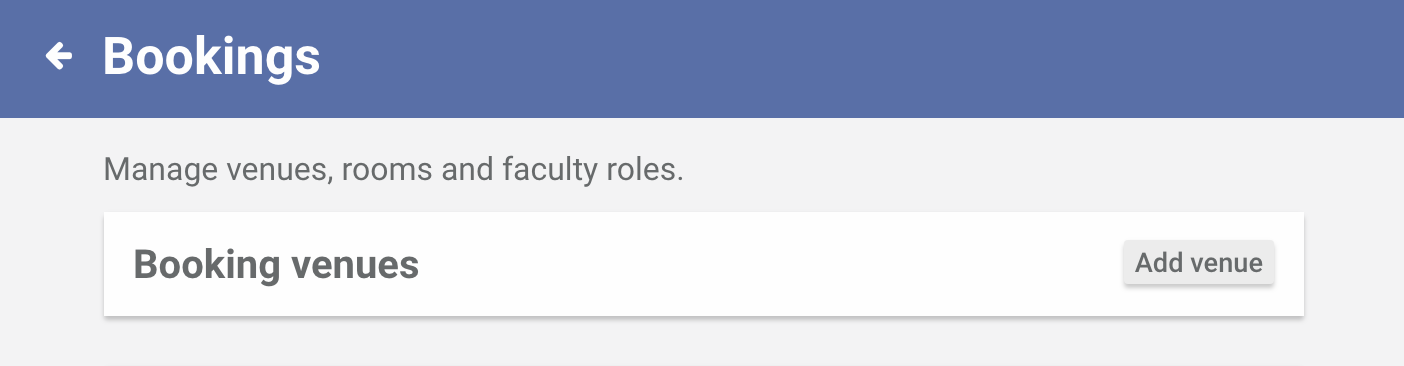Click the word 'Bookings' in the header
Viewport: 1404px width, 366px height.
[211, 58]
